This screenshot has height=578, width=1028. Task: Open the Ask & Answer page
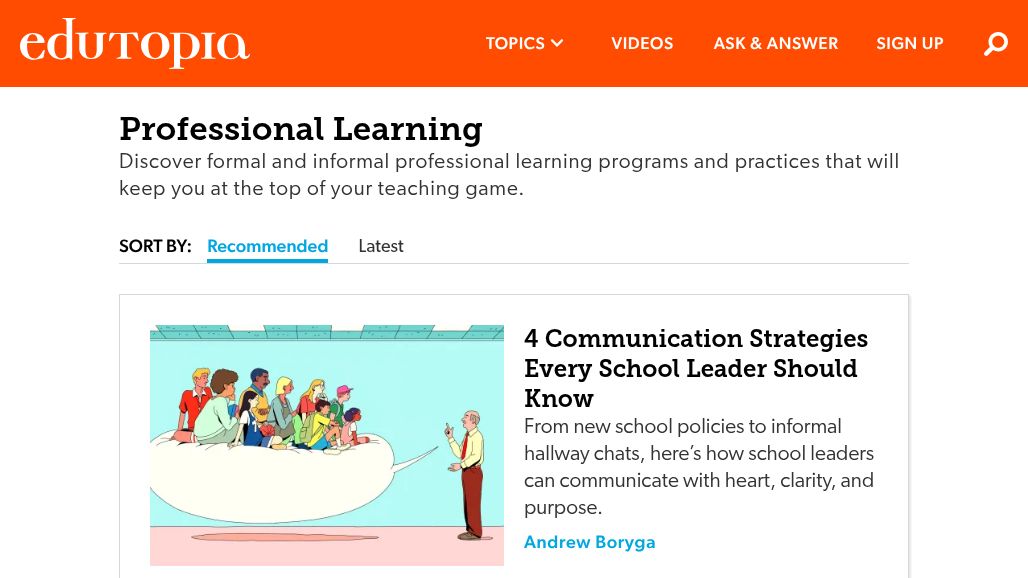[776, 44]
